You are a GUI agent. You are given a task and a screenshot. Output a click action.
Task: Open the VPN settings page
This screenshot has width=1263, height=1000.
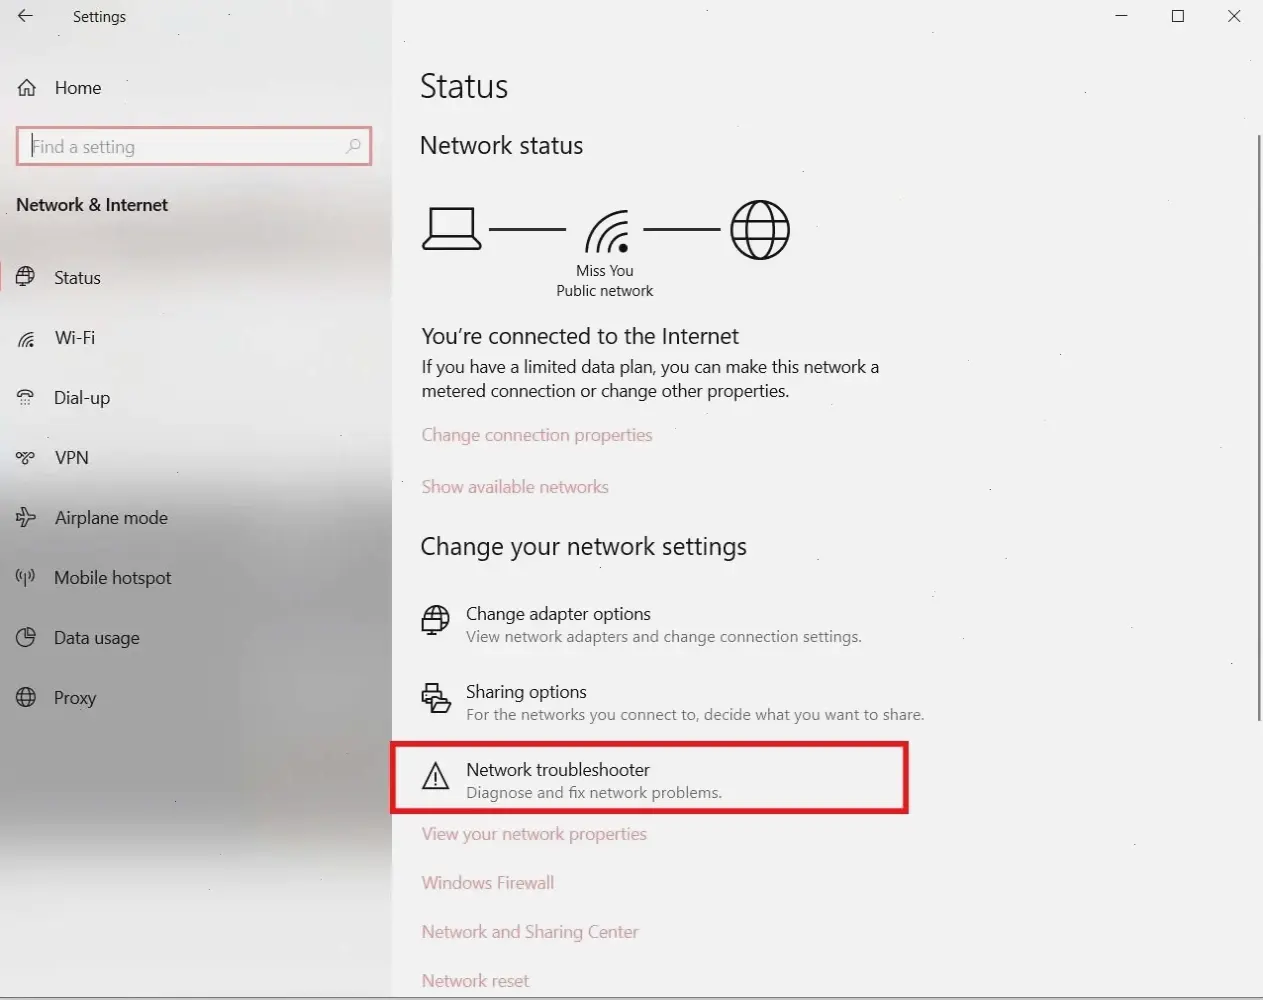[71, 458]
